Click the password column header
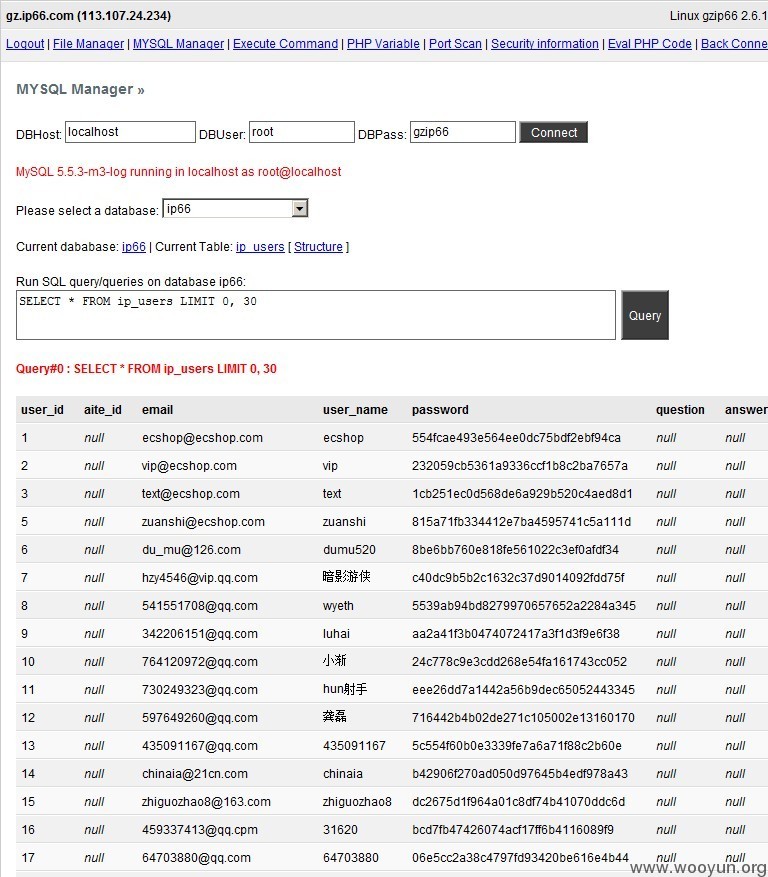This screenshot has height=877, width=768. (440, 409)
